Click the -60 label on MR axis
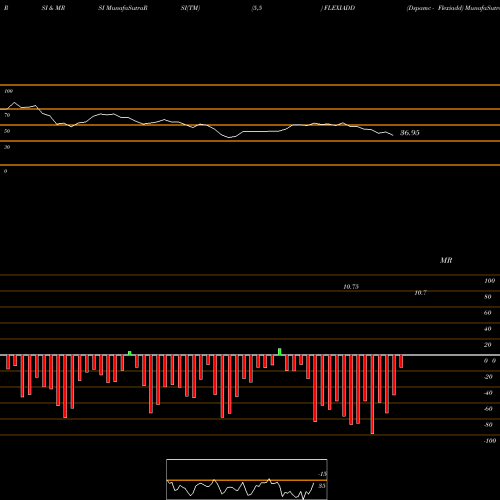 (x=488, y=409)
